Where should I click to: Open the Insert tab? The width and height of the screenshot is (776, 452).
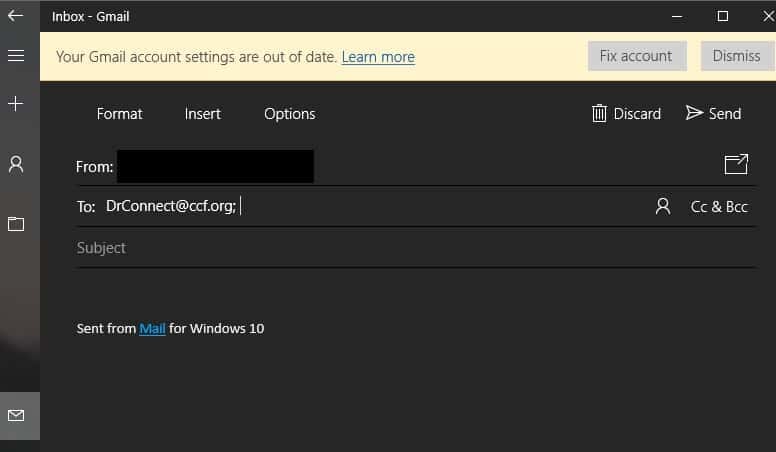tap(202, 114)
